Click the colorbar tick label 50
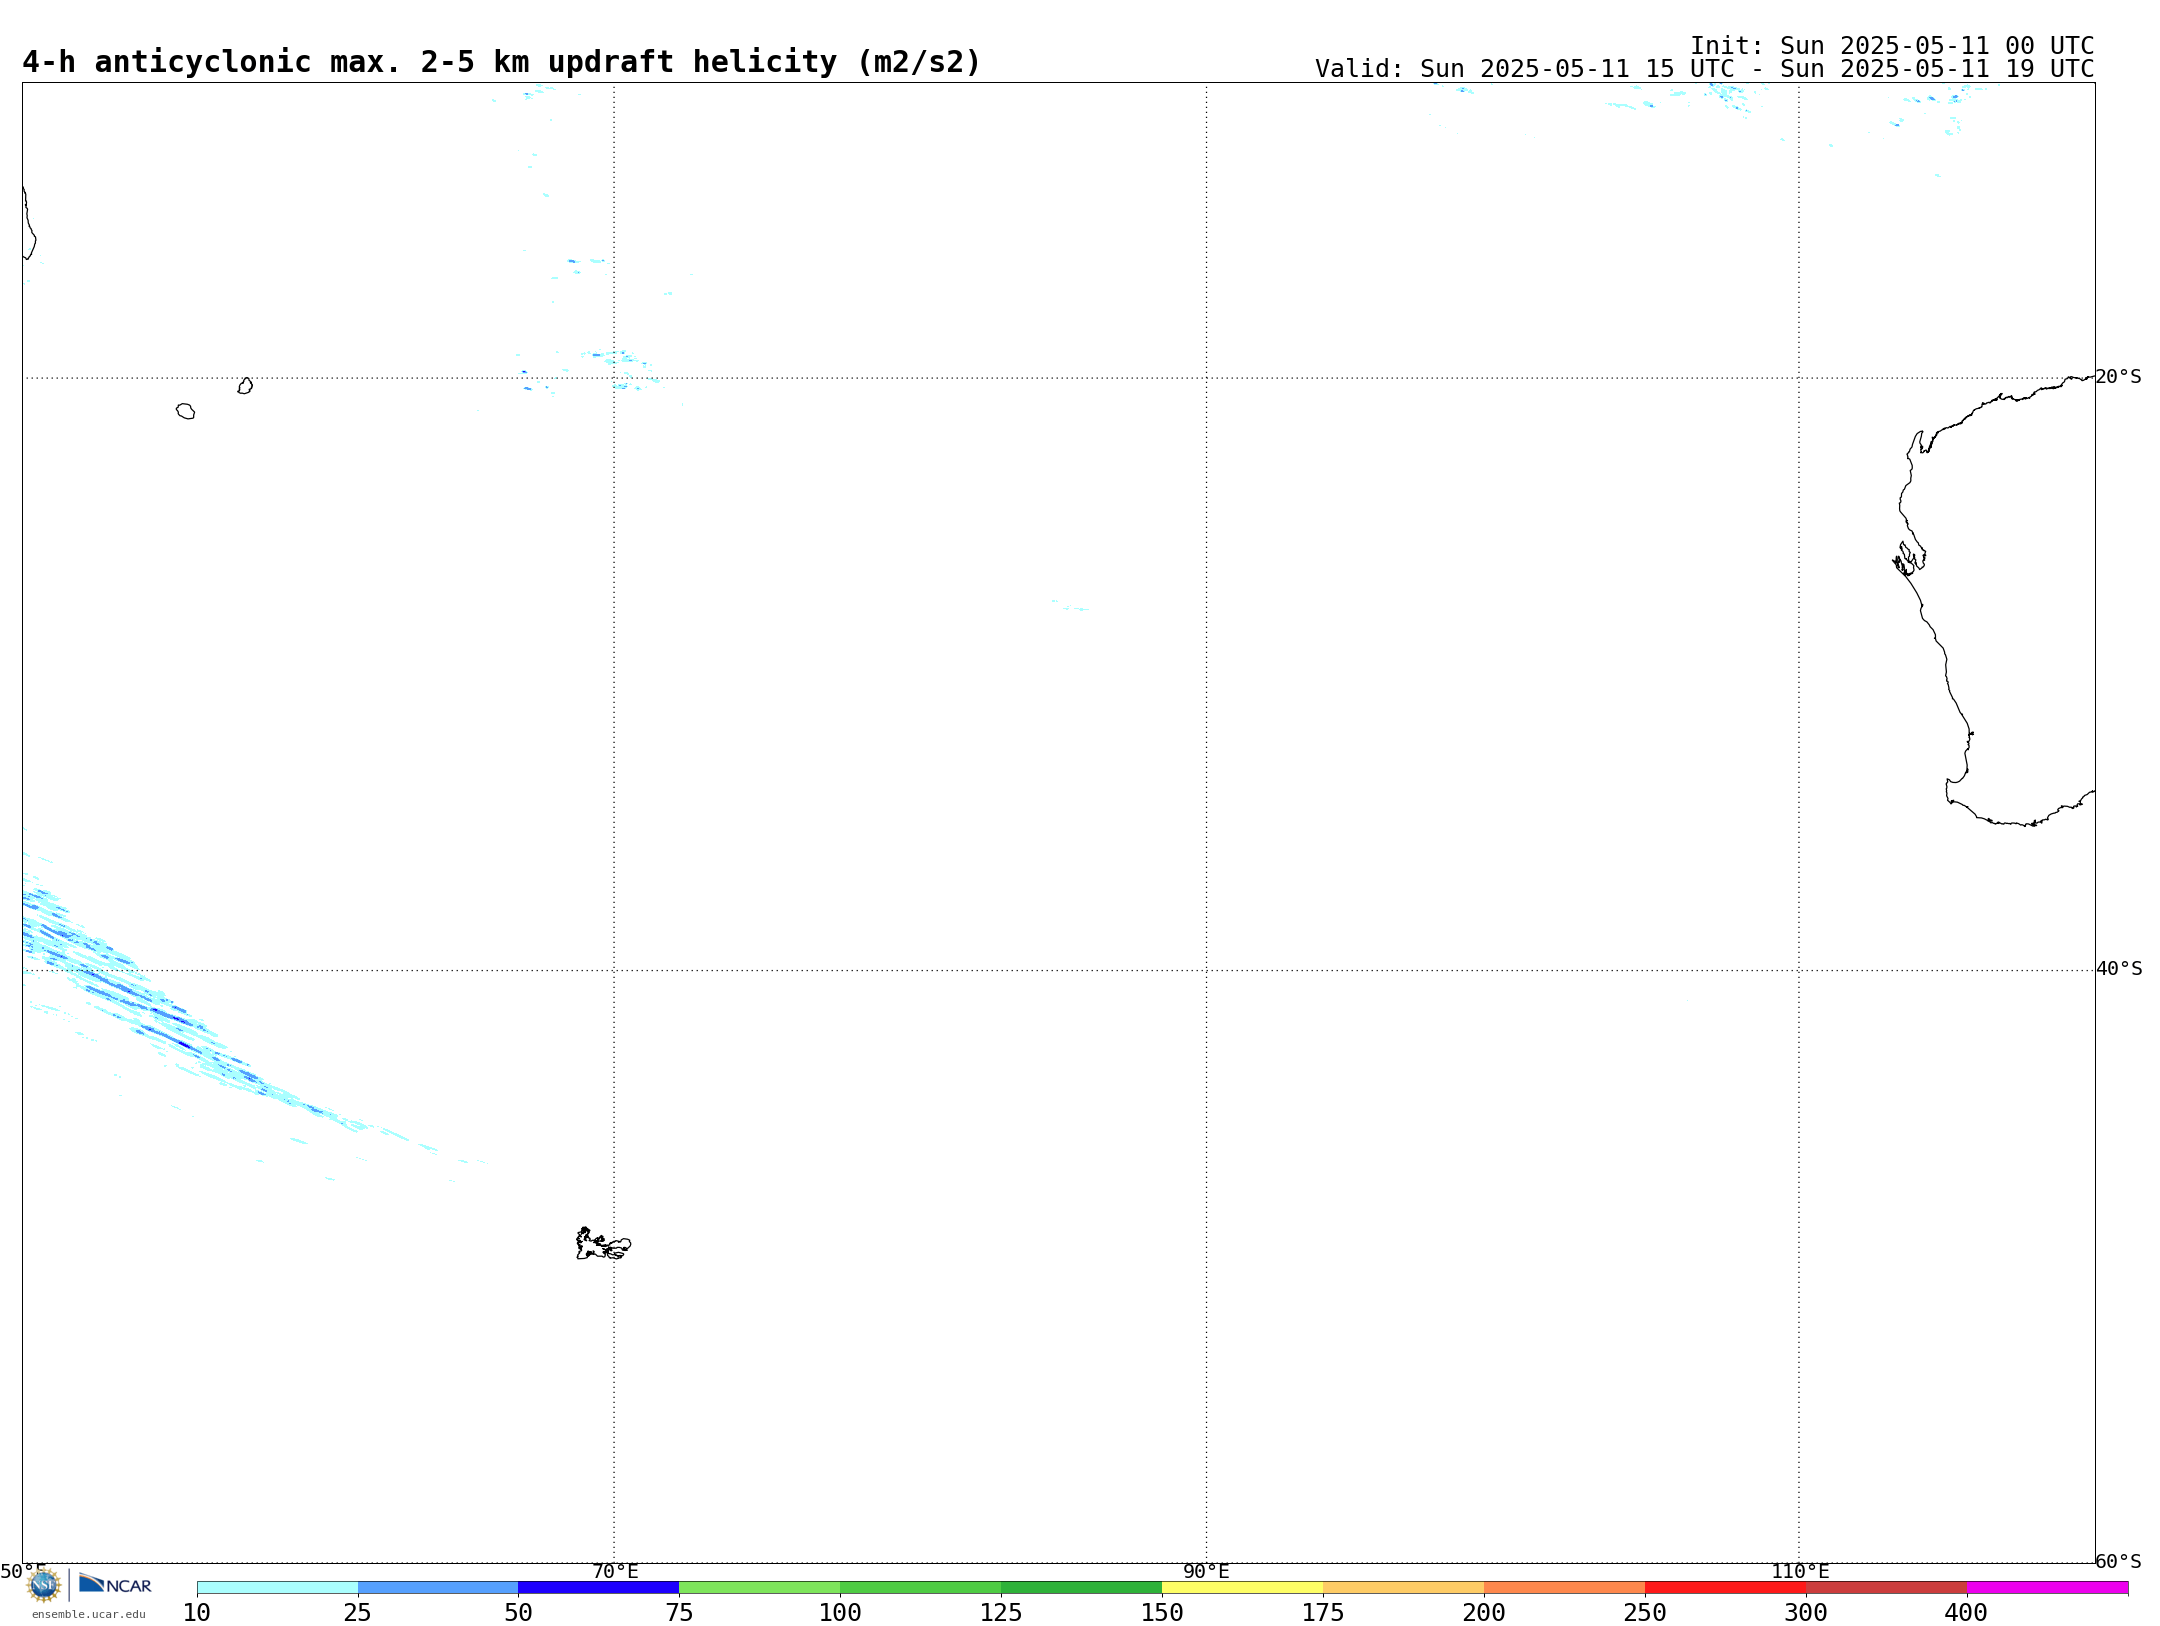 (518, 1613)
